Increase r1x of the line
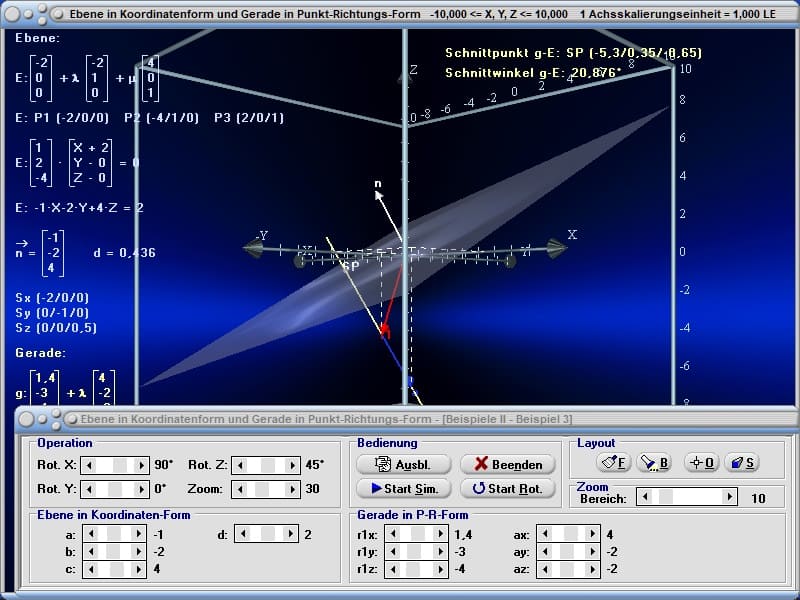 click(x=440, y=534)
